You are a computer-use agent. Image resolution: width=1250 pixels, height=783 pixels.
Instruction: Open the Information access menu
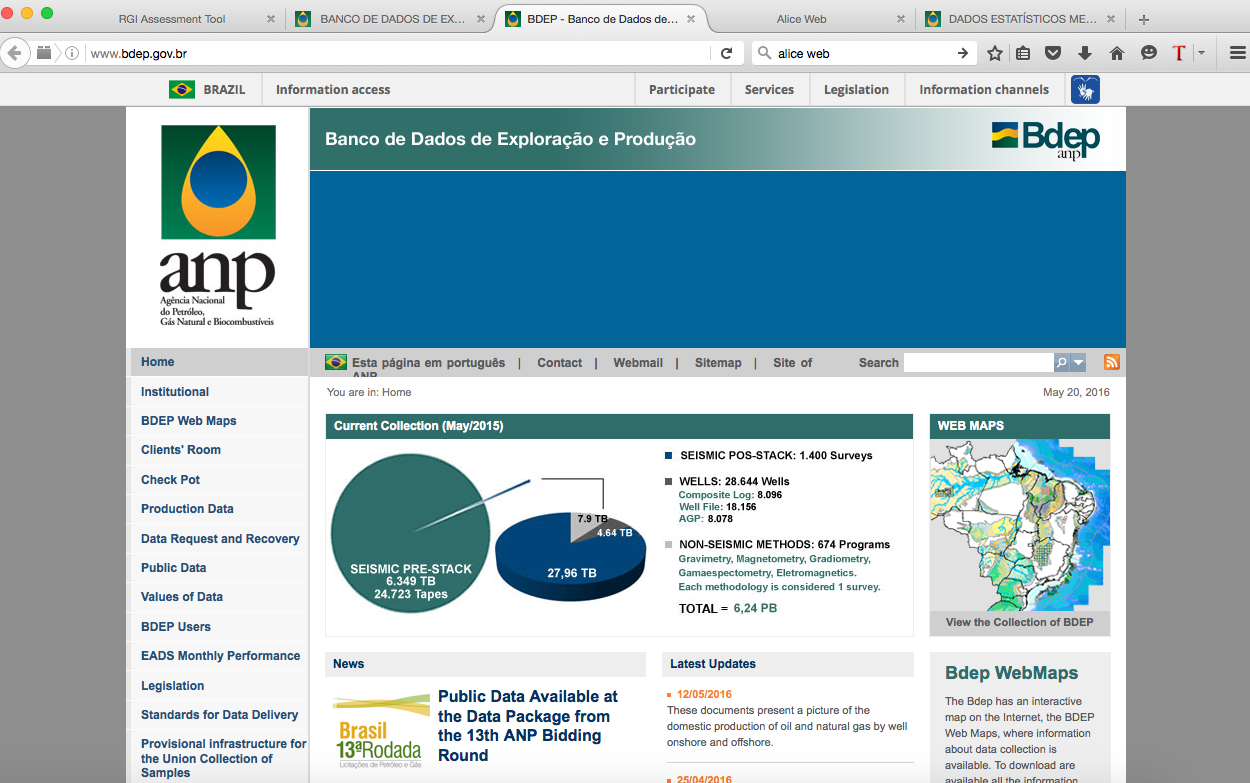click(x=333, y=89)
